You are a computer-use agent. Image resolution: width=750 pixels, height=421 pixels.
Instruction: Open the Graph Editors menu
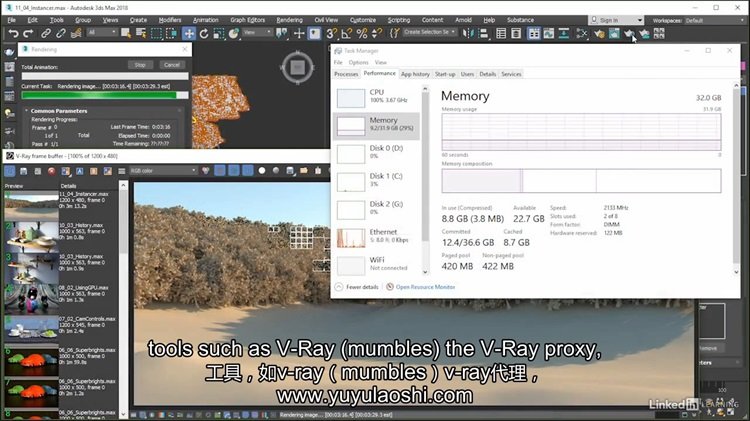coord(247,20)
